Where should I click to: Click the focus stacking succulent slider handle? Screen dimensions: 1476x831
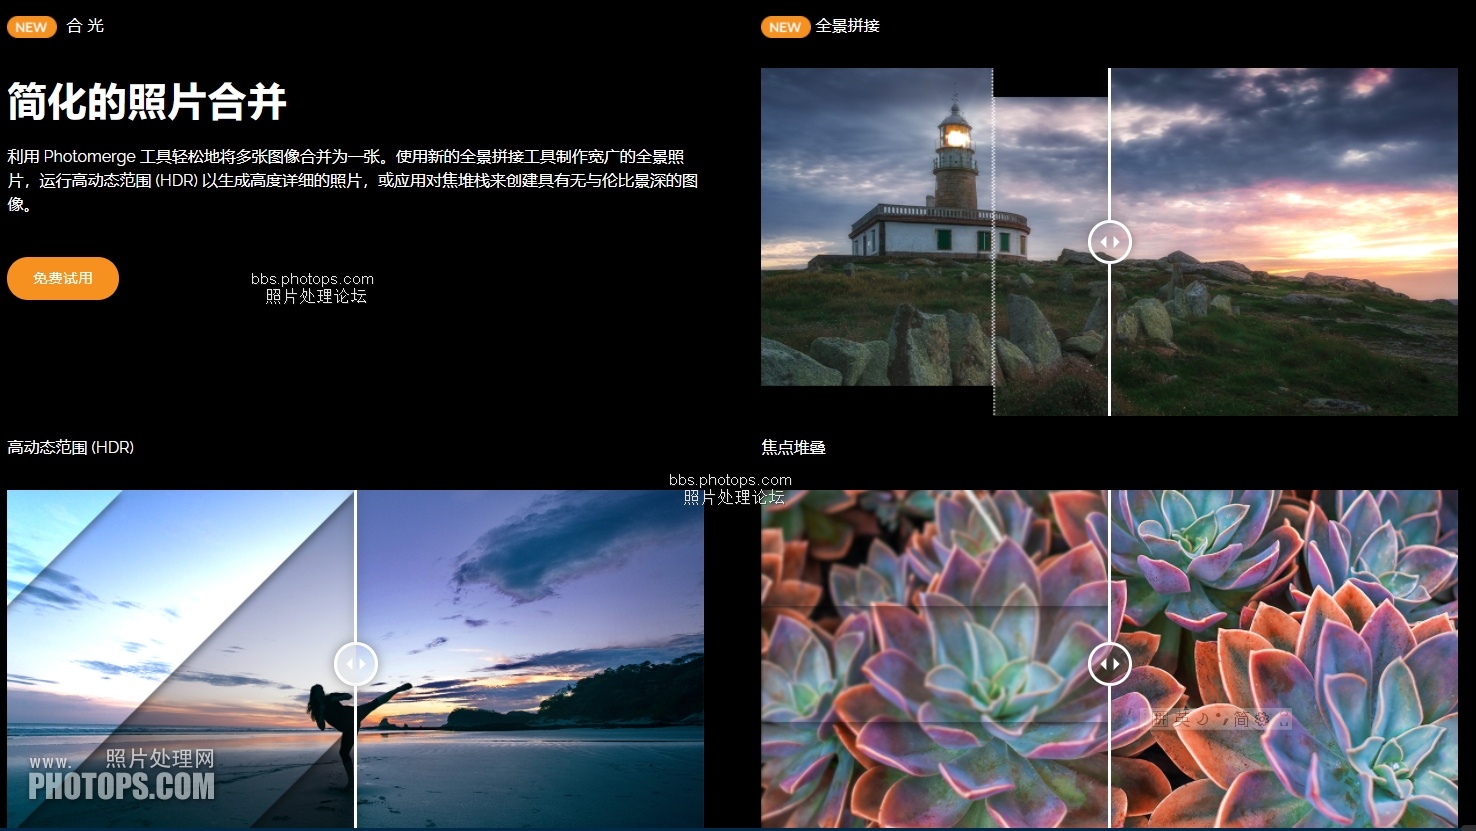pos(1109,663)
